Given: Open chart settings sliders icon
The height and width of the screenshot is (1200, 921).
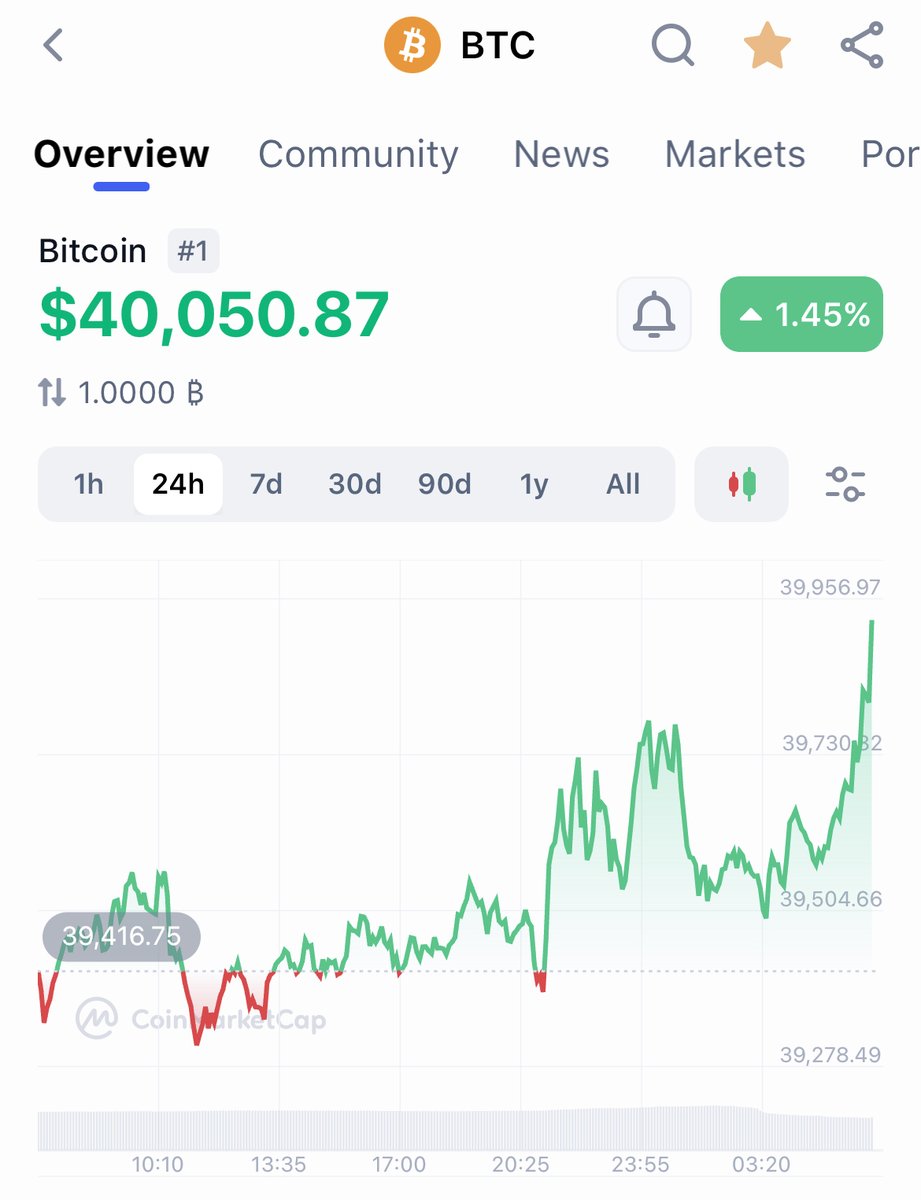Looking at the screenshot, I should pos(846,484).
